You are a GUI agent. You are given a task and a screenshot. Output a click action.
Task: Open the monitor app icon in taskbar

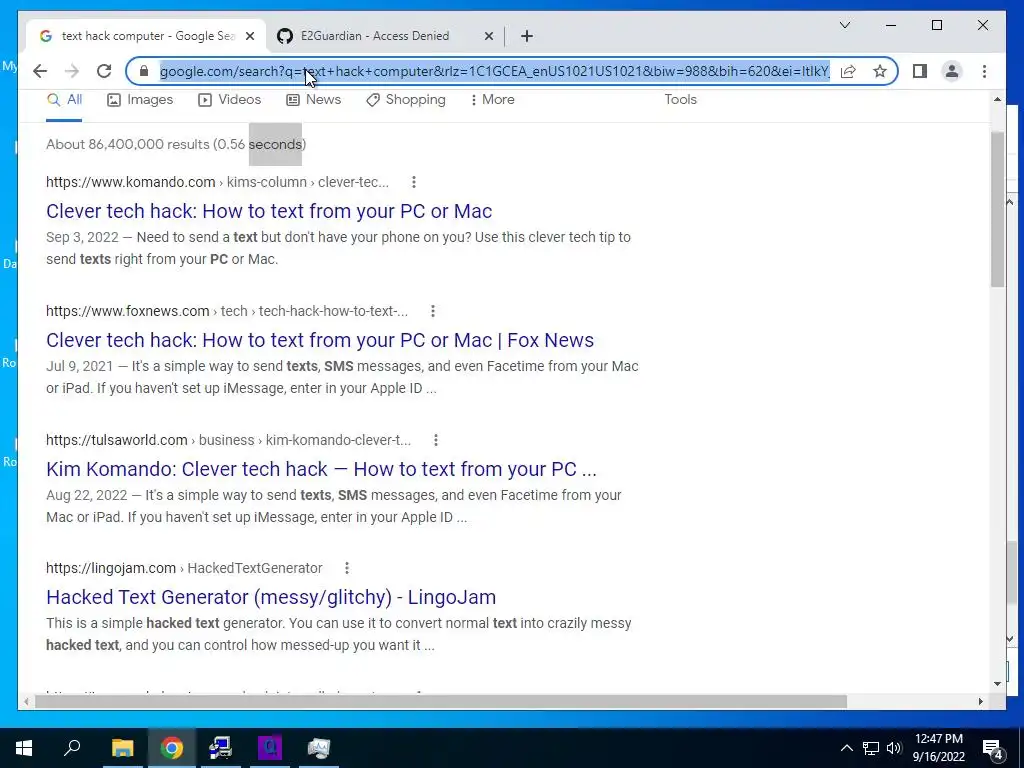click(x=319, y=748)
